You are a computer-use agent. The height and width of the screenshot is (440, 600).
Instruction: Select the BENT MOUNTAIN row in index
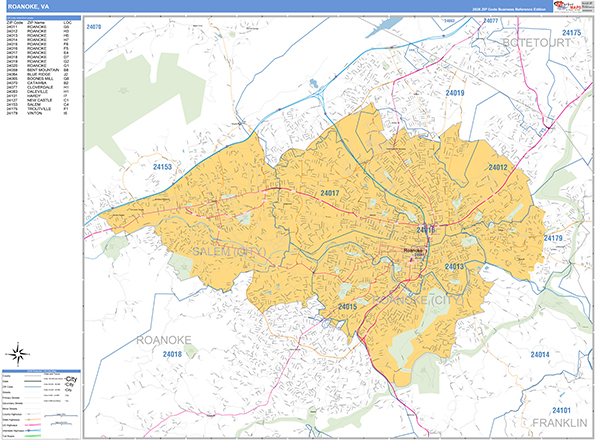pos(43,68)
